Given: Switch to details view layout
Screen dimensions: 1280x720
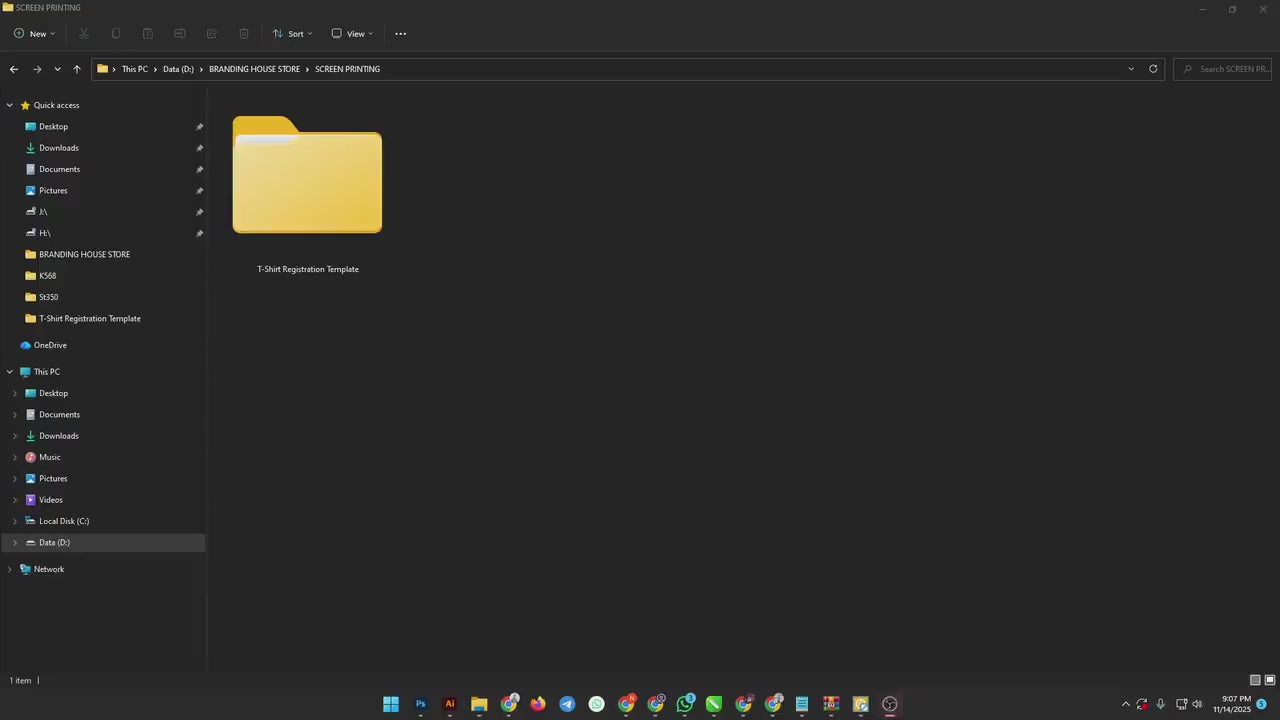Looking at the screenshot, I should [1255, 680].
